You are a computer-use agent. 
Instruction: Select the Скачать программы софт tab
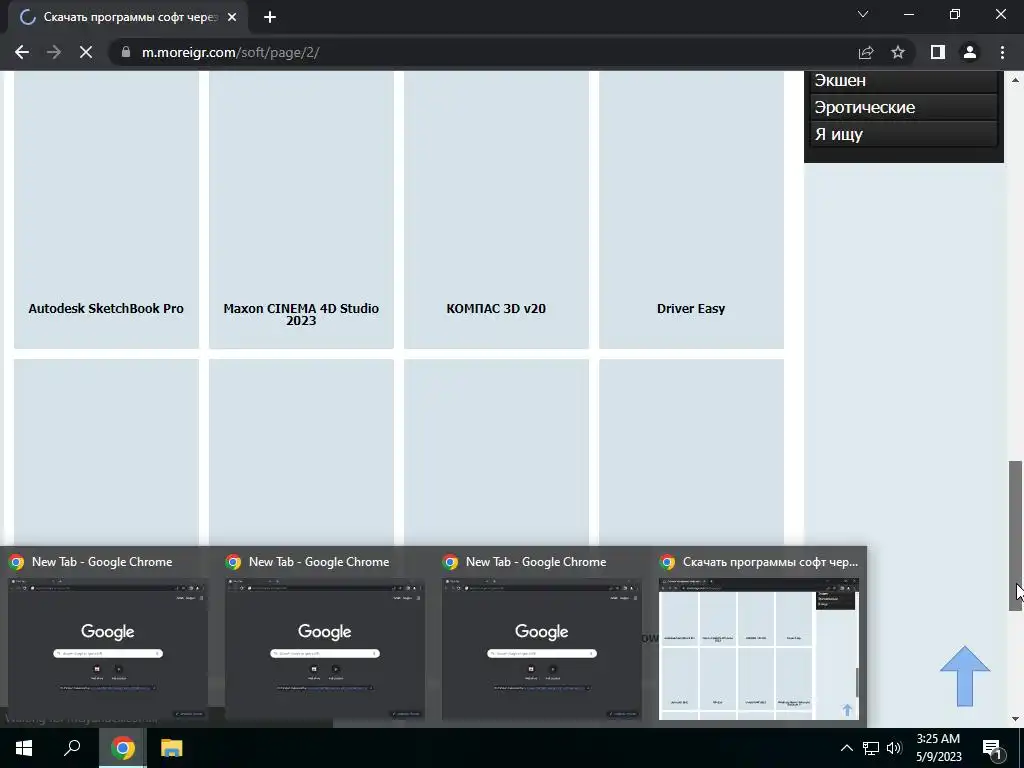click(x=128, y=17)
